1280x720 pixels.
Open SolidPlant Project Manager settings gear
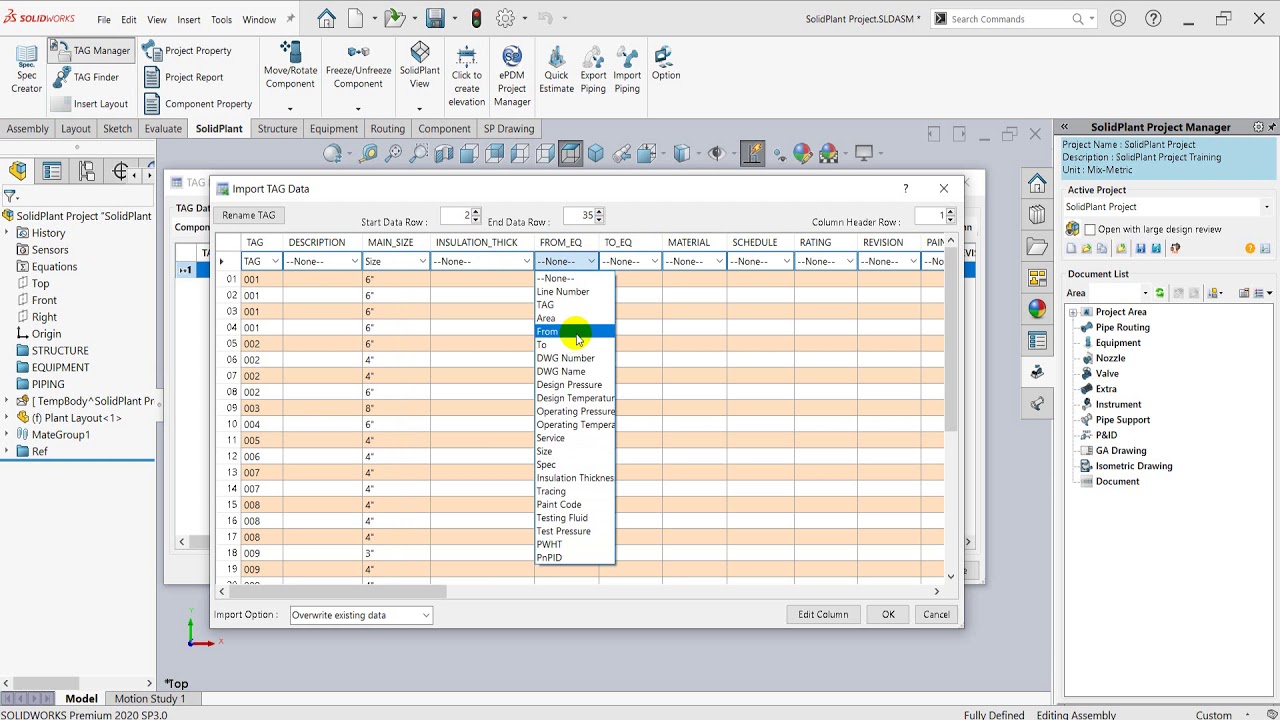(1258, 127)
